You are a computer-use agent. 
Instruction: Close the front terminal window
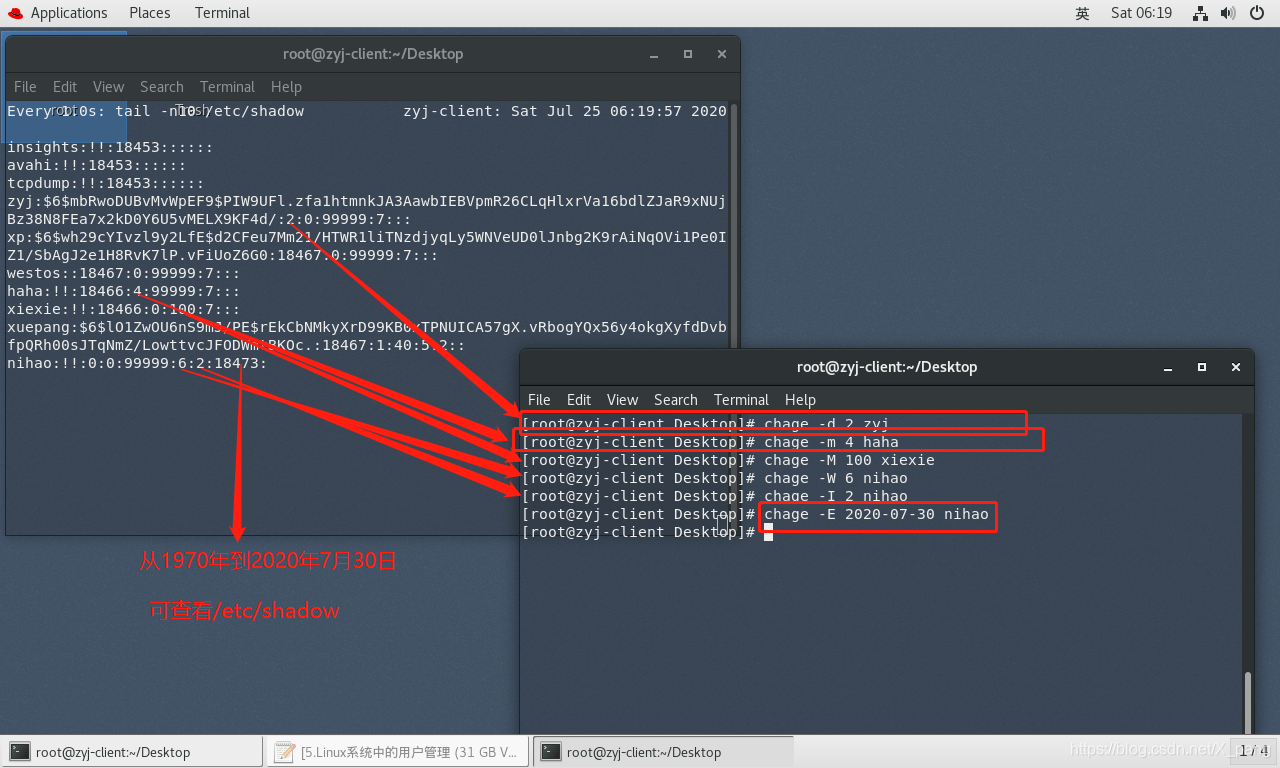(1234, 367)
